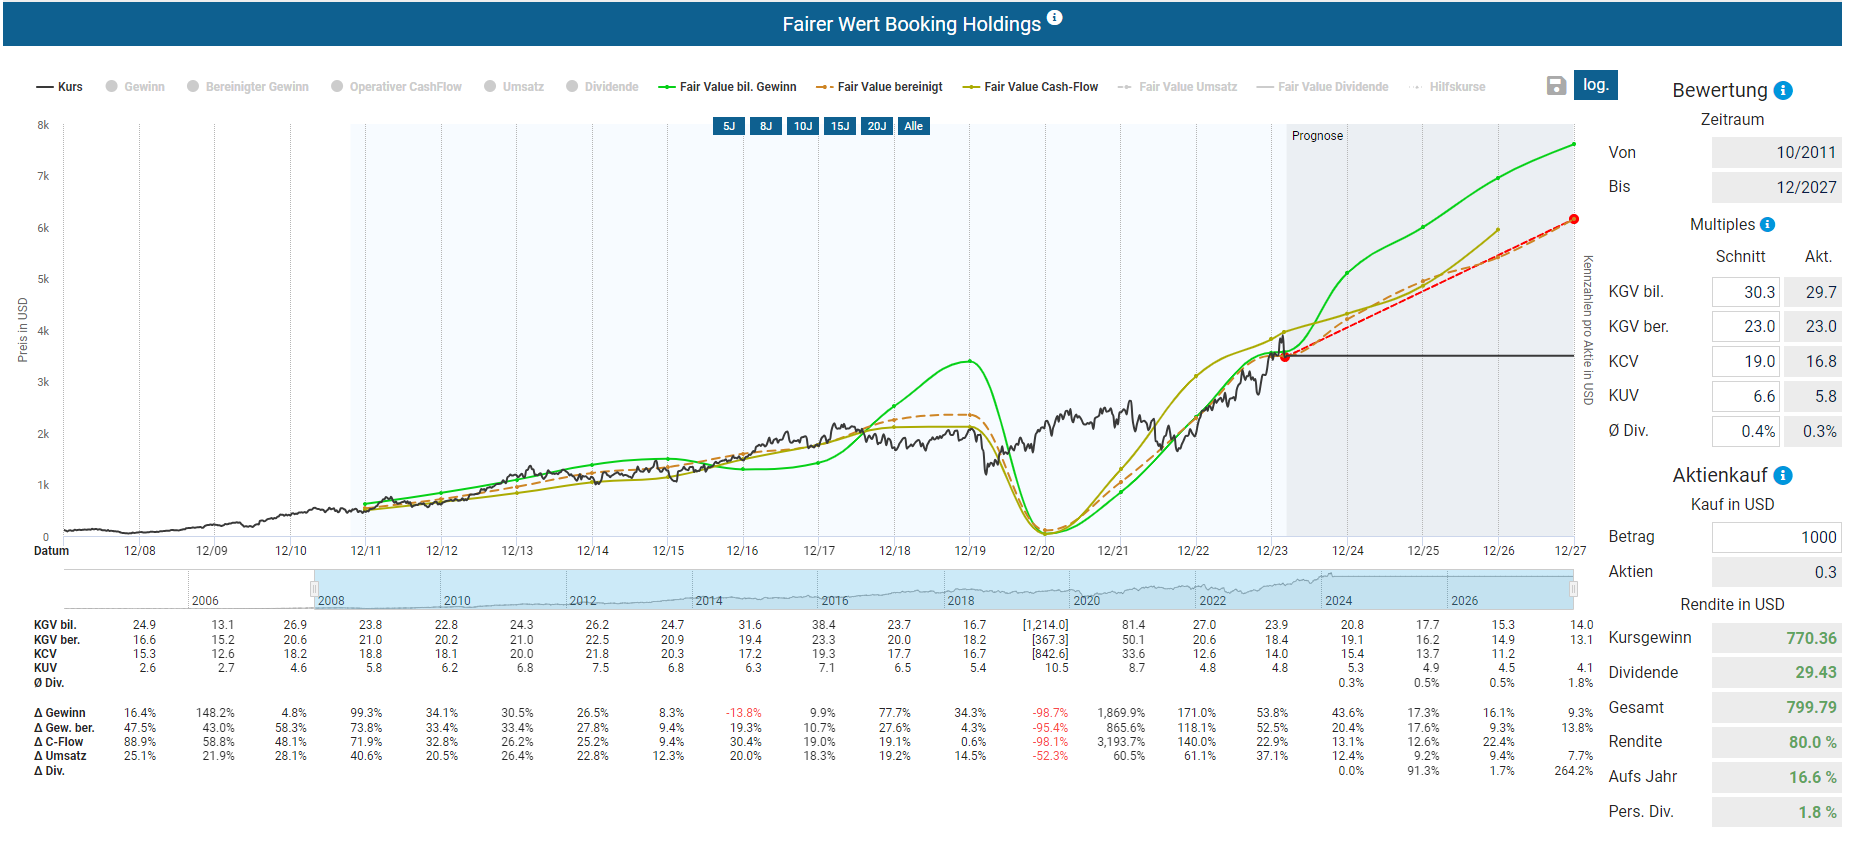This screenshot has height=845, width=1855.
Task: Select the 5J time range
Action: [729, 126]
